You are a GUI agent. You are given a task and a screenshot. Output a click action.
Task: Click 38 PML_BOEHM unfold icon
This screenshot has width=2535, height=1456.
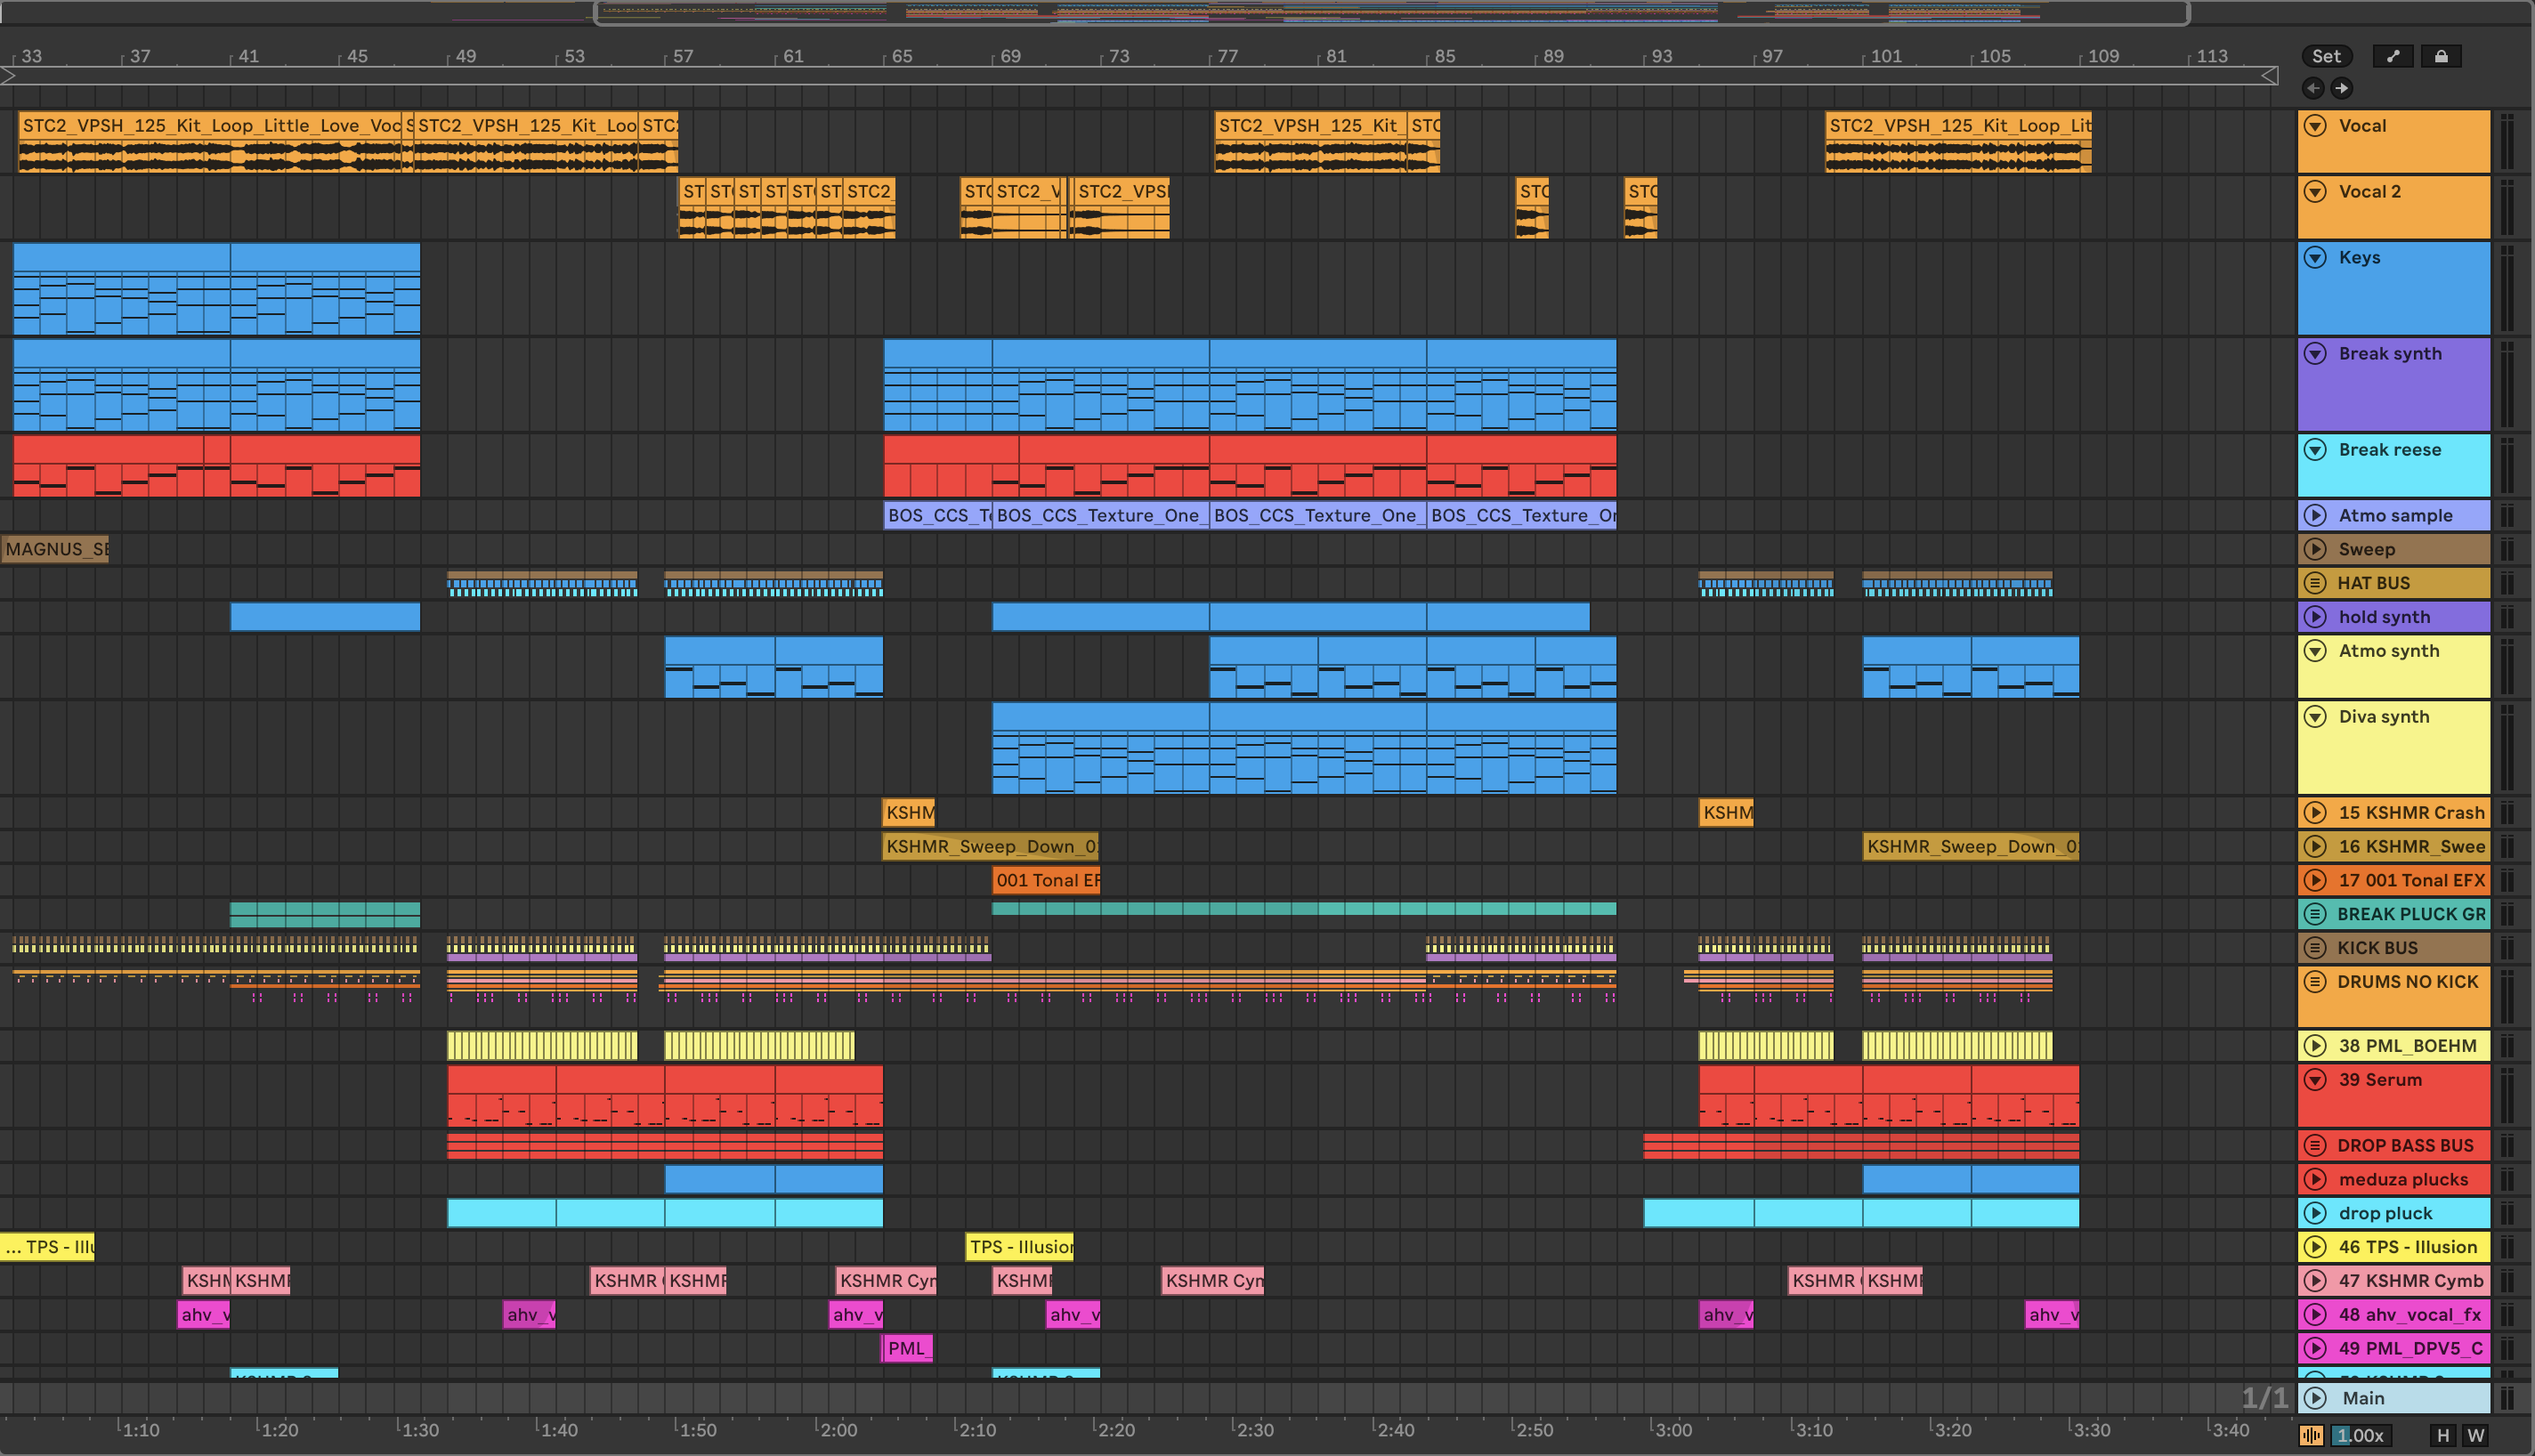(2316, 1045)
